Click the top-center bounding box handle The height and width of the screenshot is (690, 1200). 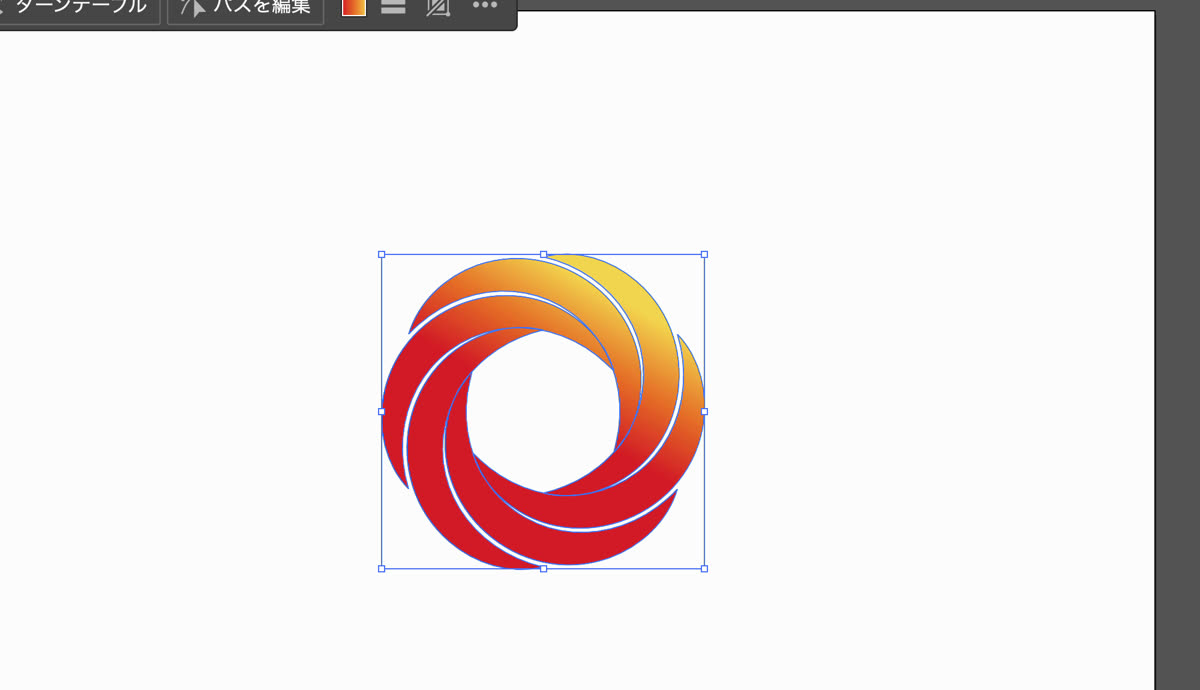pos(543,254)
